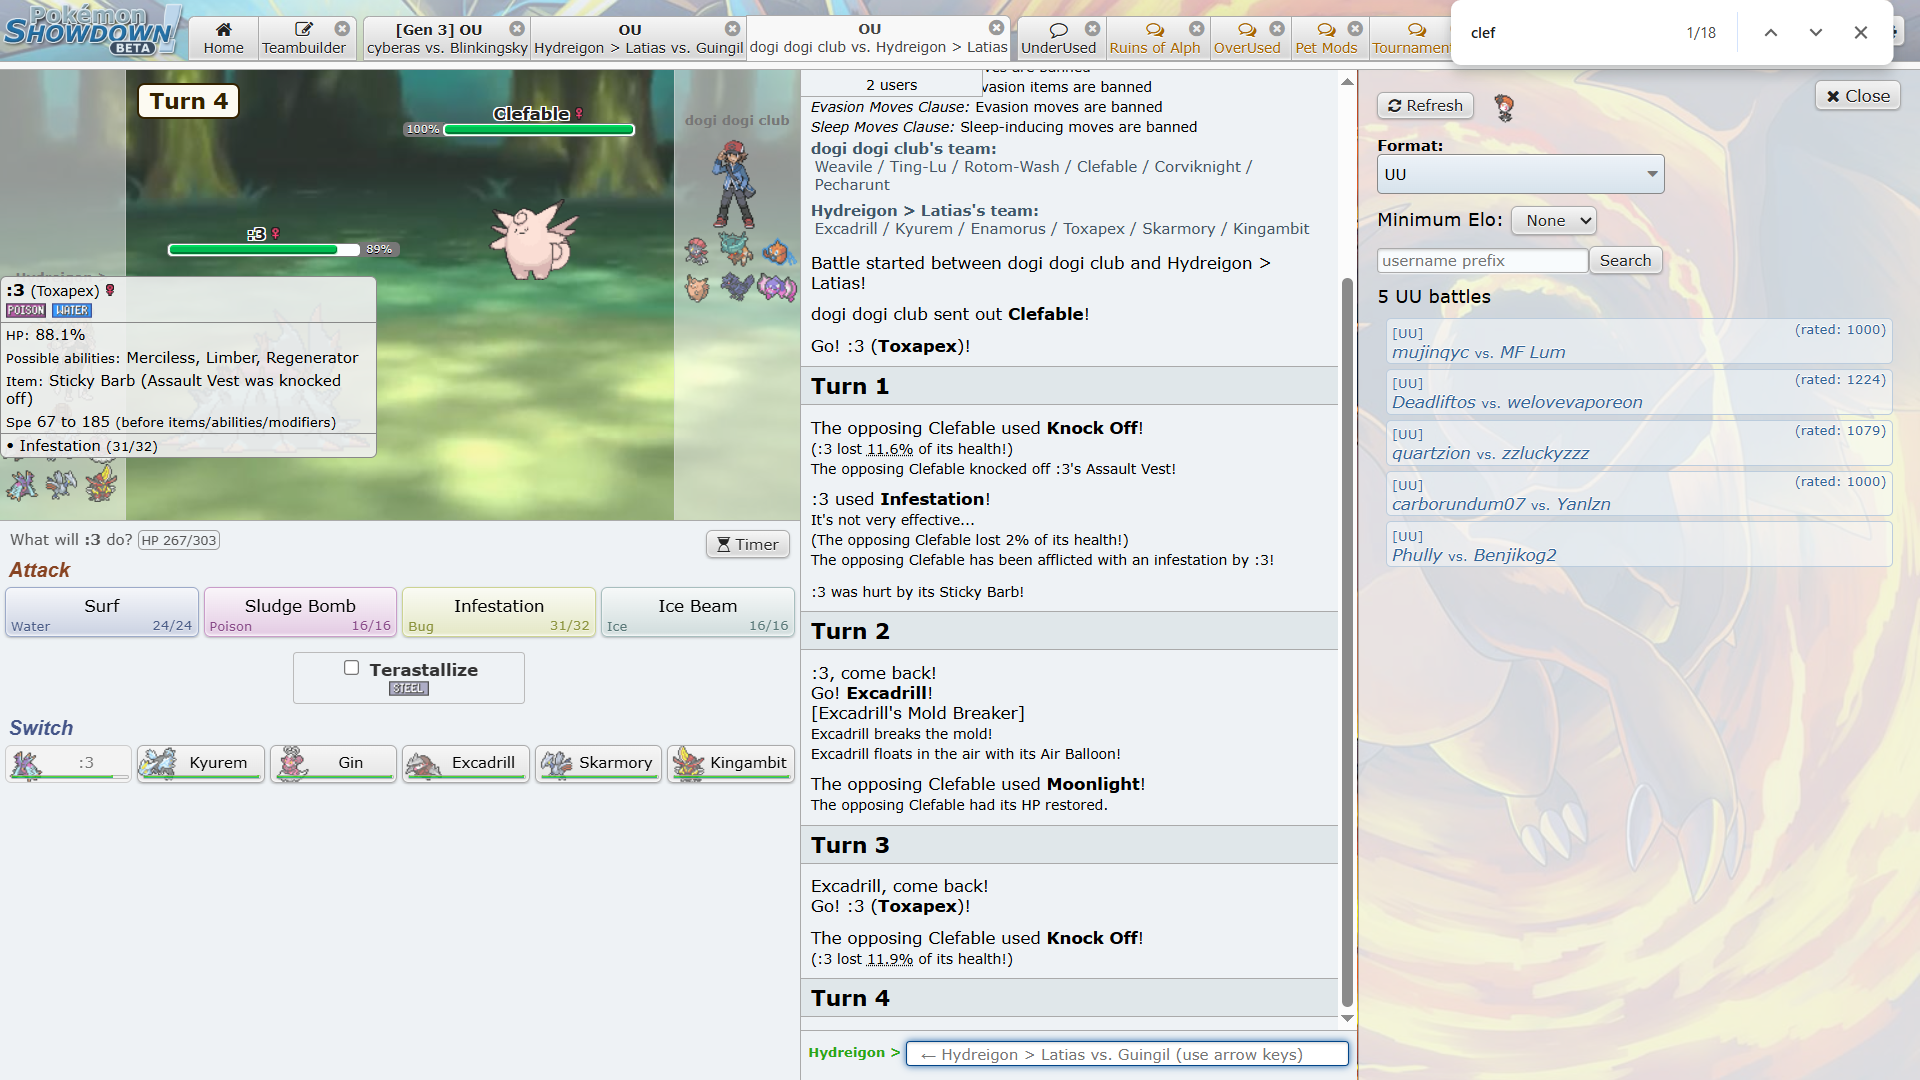The width and height of the screenshot is (1920, 1080).
Task: Open the Minimum Elo dropdown
Action: coord(1553,220)
